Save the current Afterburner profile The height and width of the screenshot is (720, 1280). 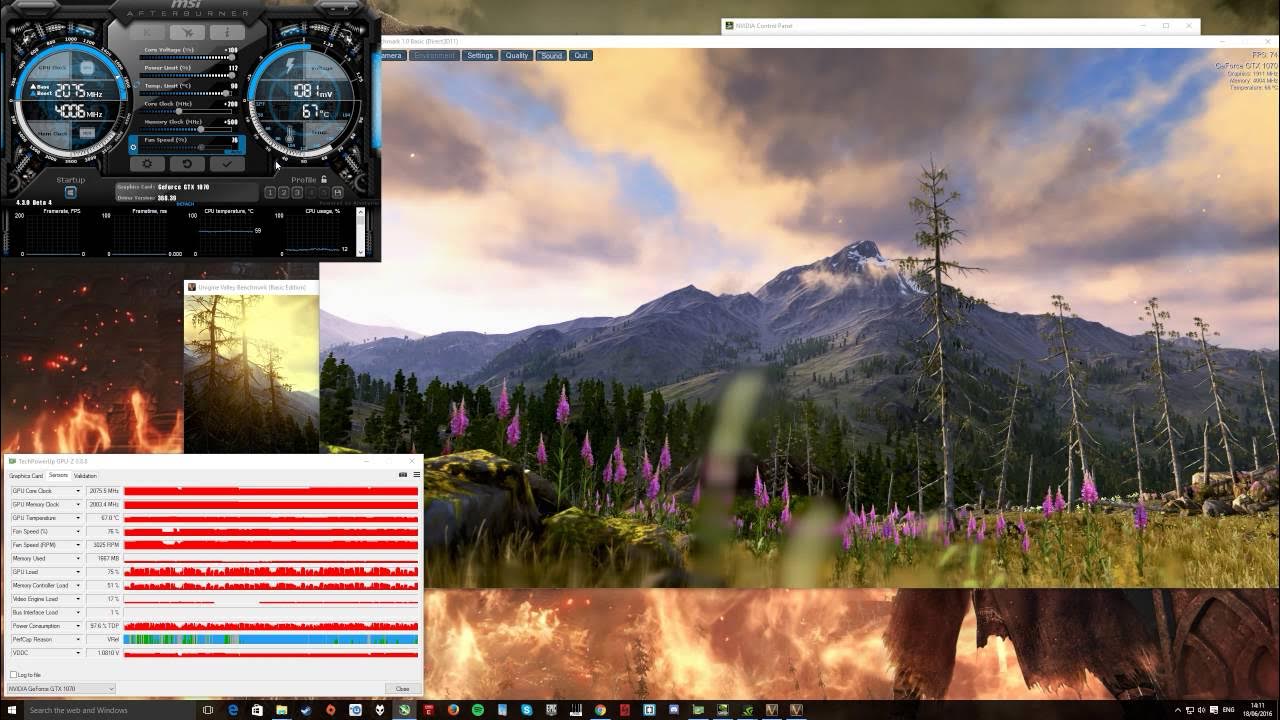click(x=337, y=193)
